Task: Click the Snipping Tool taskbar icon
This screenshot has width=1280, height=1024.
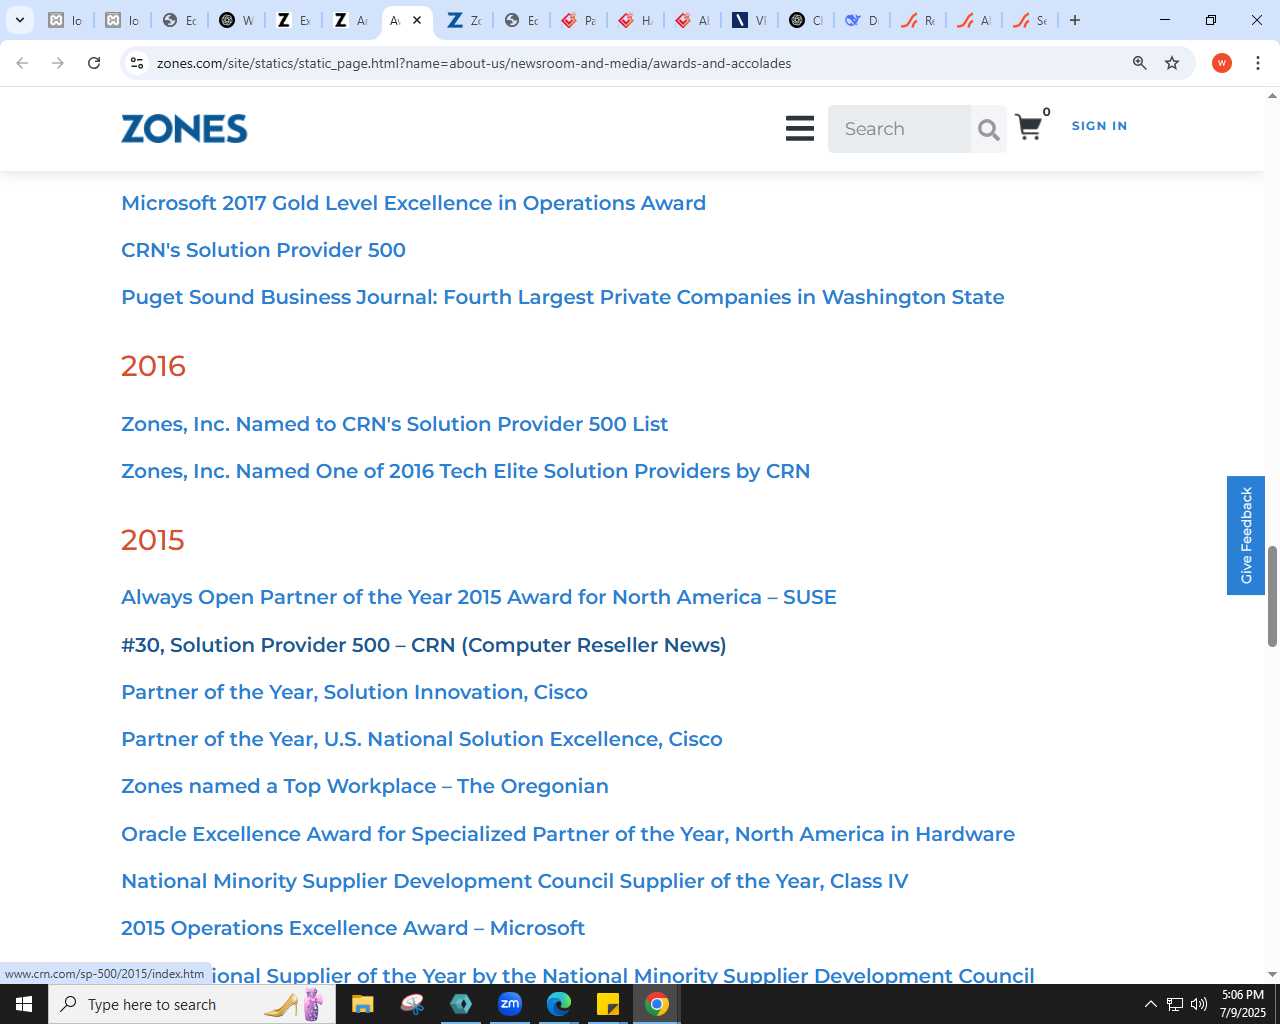Action: pos(412,1004)
